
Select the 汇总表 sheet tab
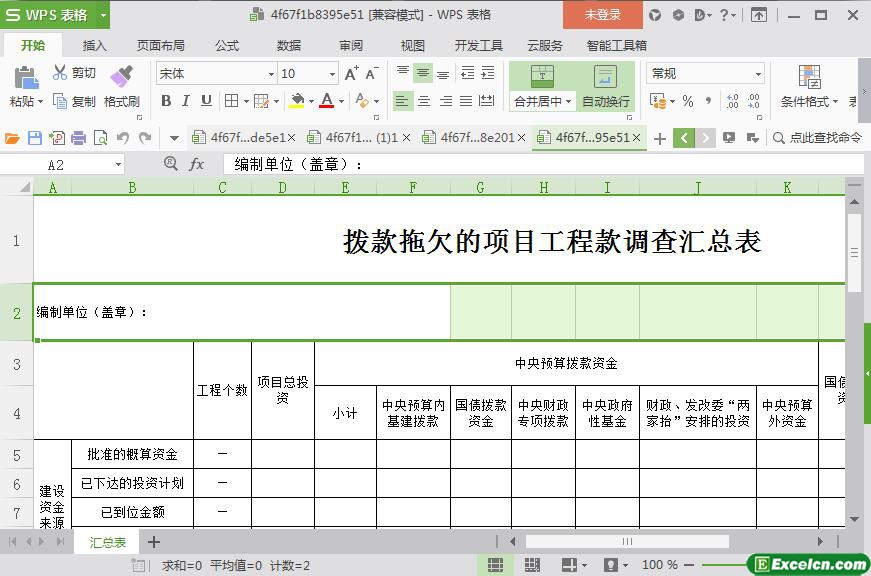[x=107, y=542]
